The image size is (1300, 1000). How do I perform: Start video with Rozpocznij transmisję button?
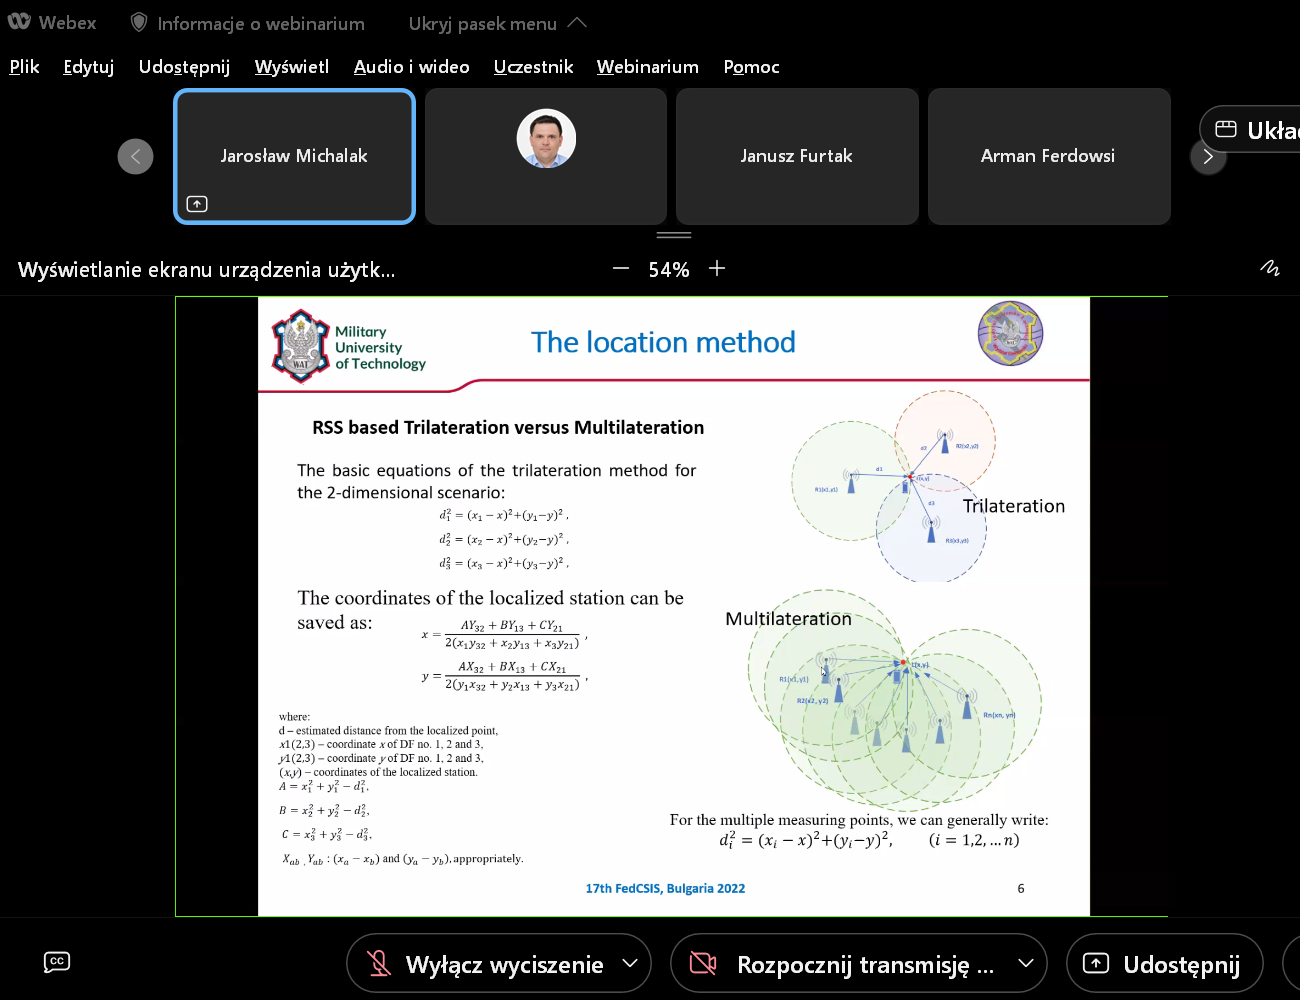coord(845,964)
